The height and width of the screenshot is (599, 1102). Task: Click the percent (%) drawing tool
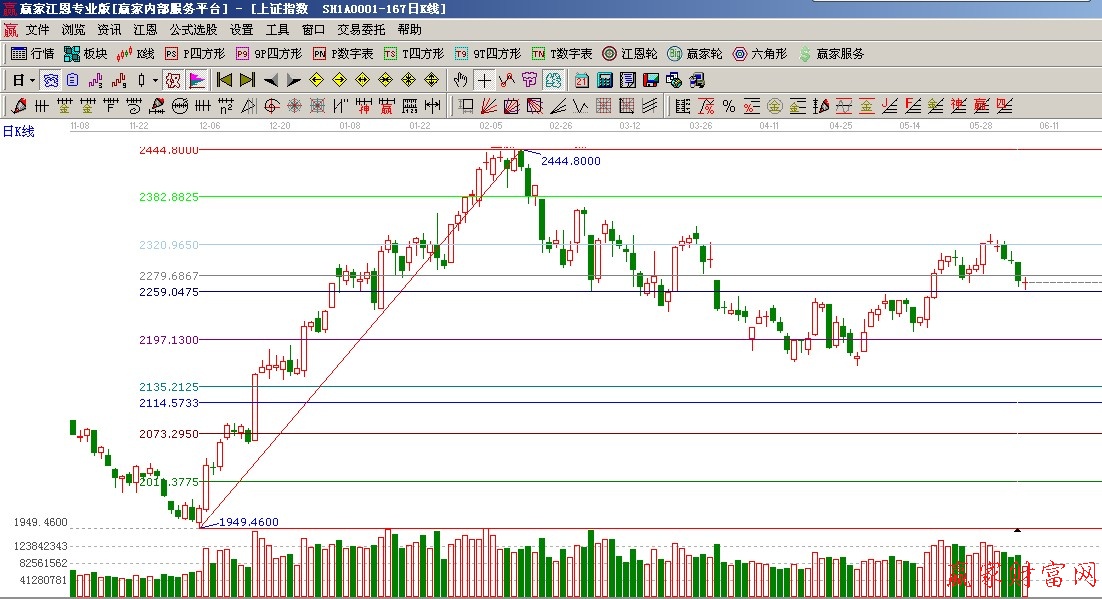pyautogui.click(x=728, y=106)
